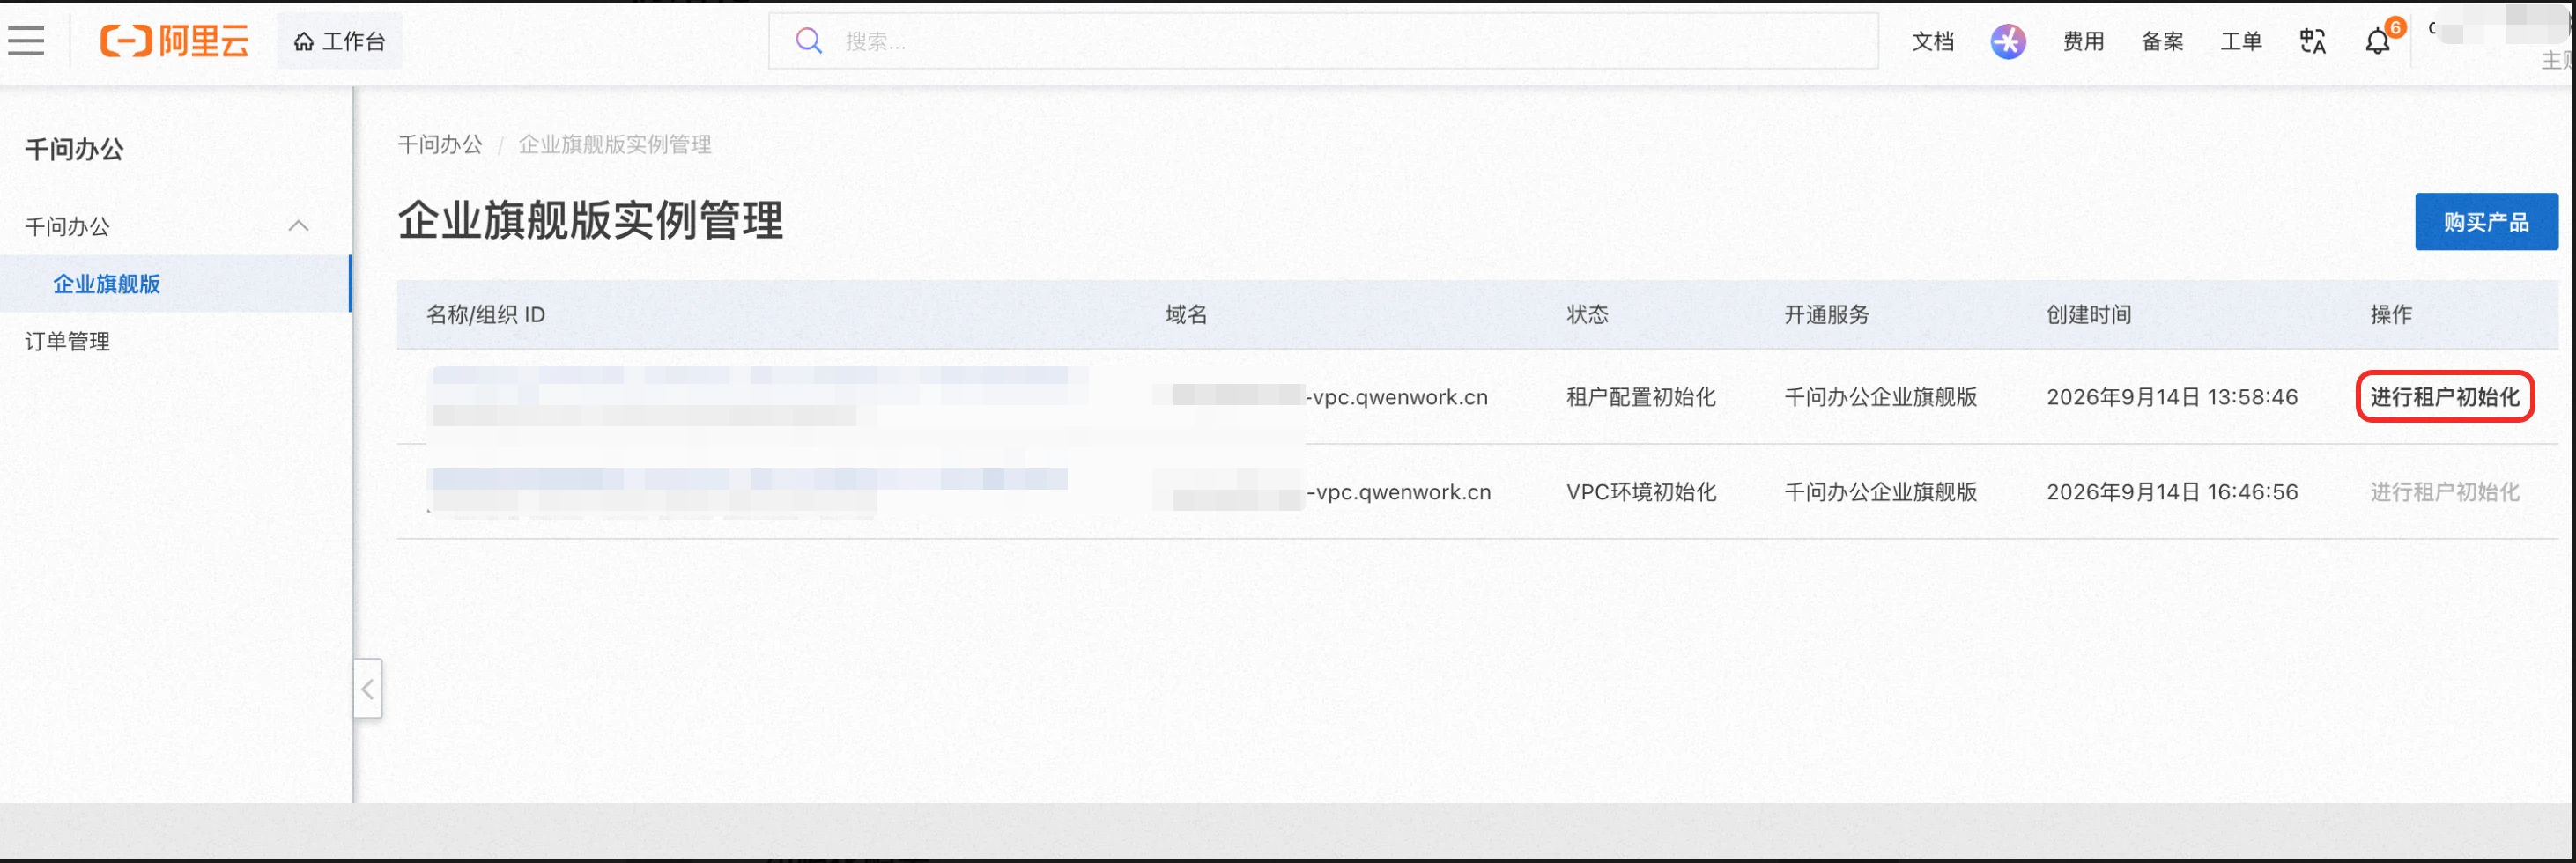Viewport: 2576px width, 863px height.
Task: Click 千问办公企业旗舰版 in the 租户配置初始化 row
Action: (1880, 397)
